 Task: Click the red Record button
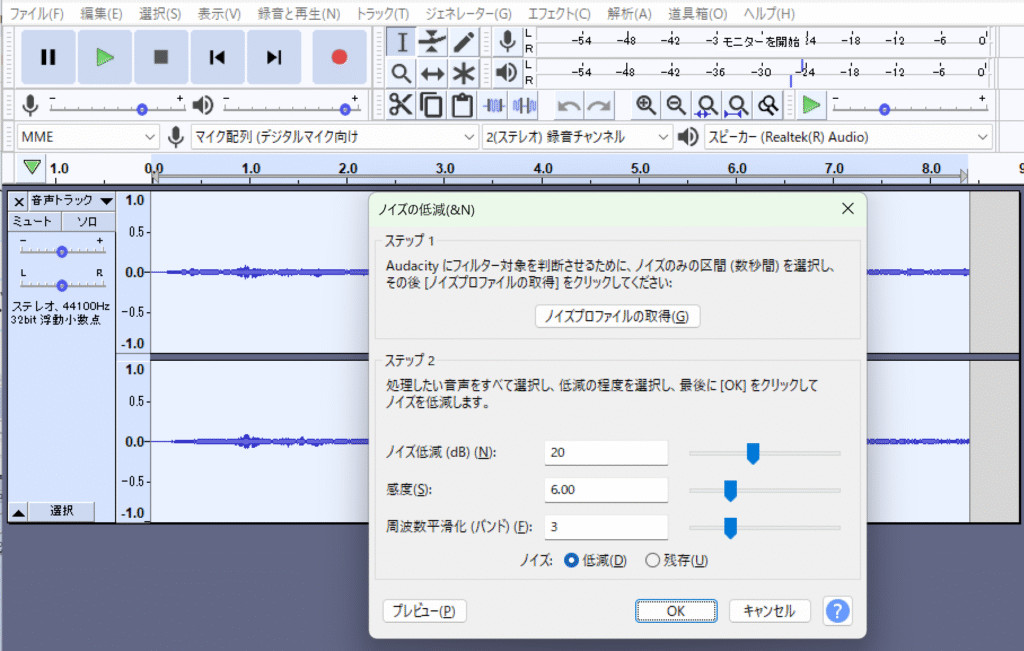pos(339,57)
